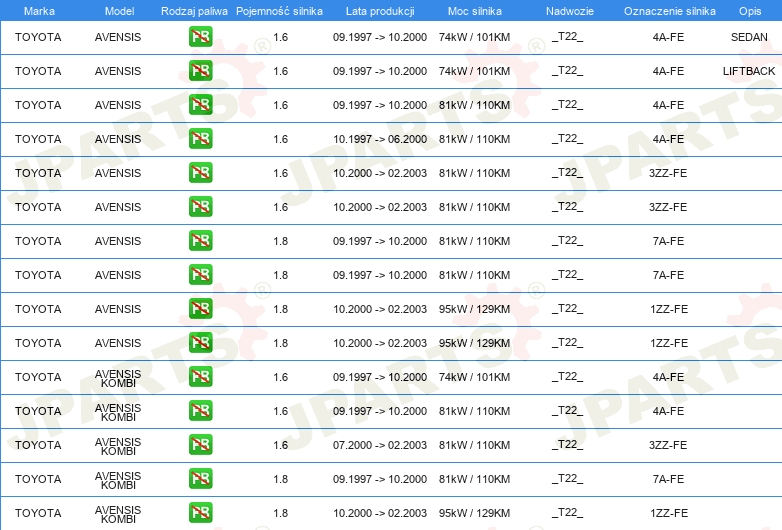Image resolution: width=782 pixels, height=530 pixels.
Task: Click 95kW / 129KM in the AVENSIS KOMBI row
Action: pyautogui.click(x=474, y=513)
